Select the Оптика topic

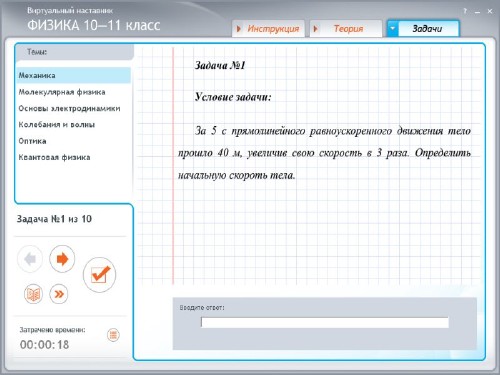point(32,141)
